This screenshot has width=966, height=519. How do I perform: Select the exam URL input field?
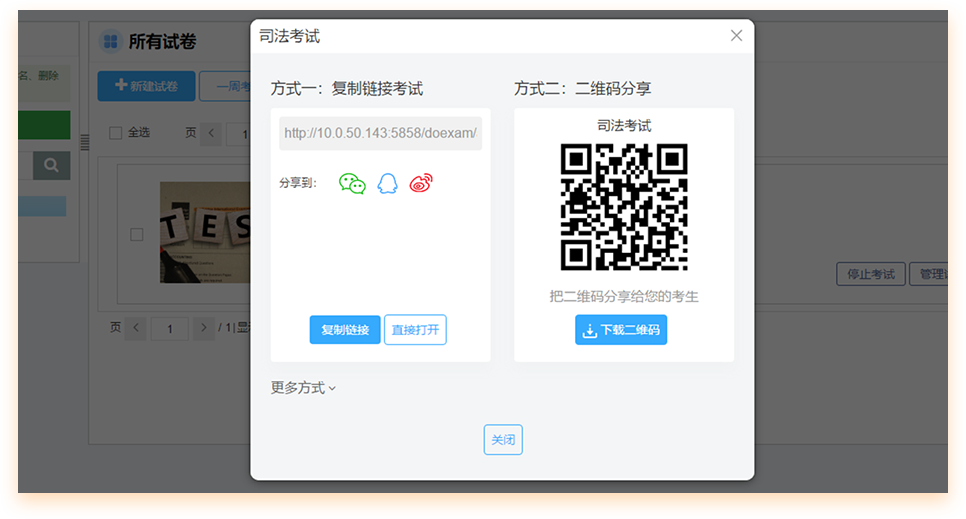pos(381,133)
